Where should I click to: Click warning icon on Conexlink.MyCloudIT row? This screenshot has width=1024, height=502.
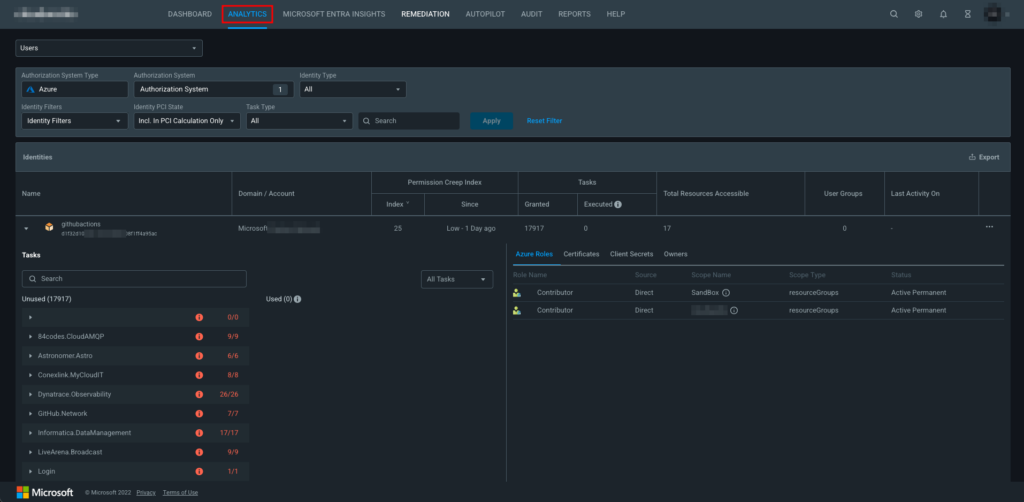tap(199, 375)
